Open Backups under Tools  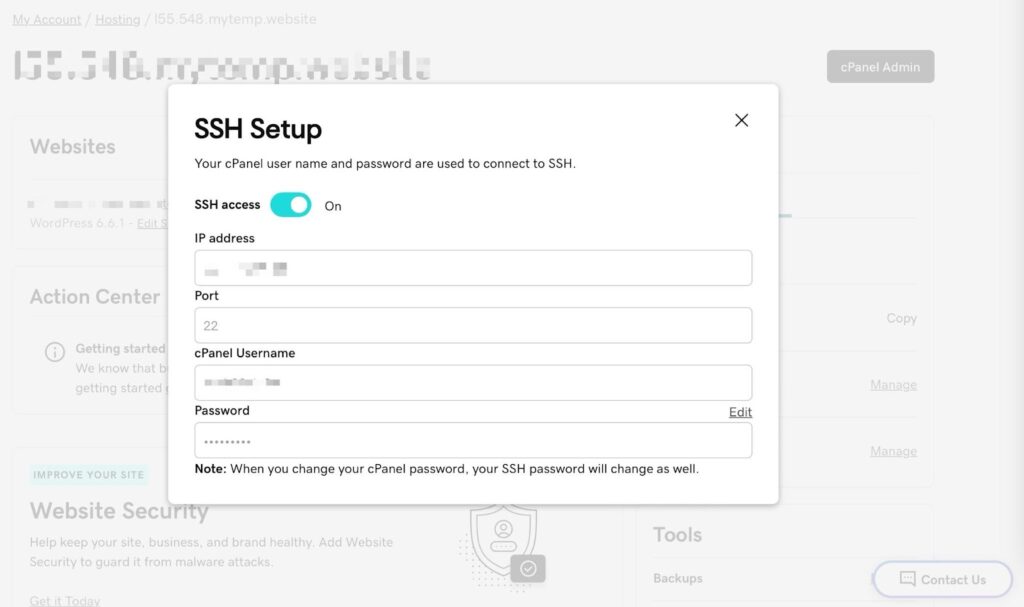click(678, 578)
